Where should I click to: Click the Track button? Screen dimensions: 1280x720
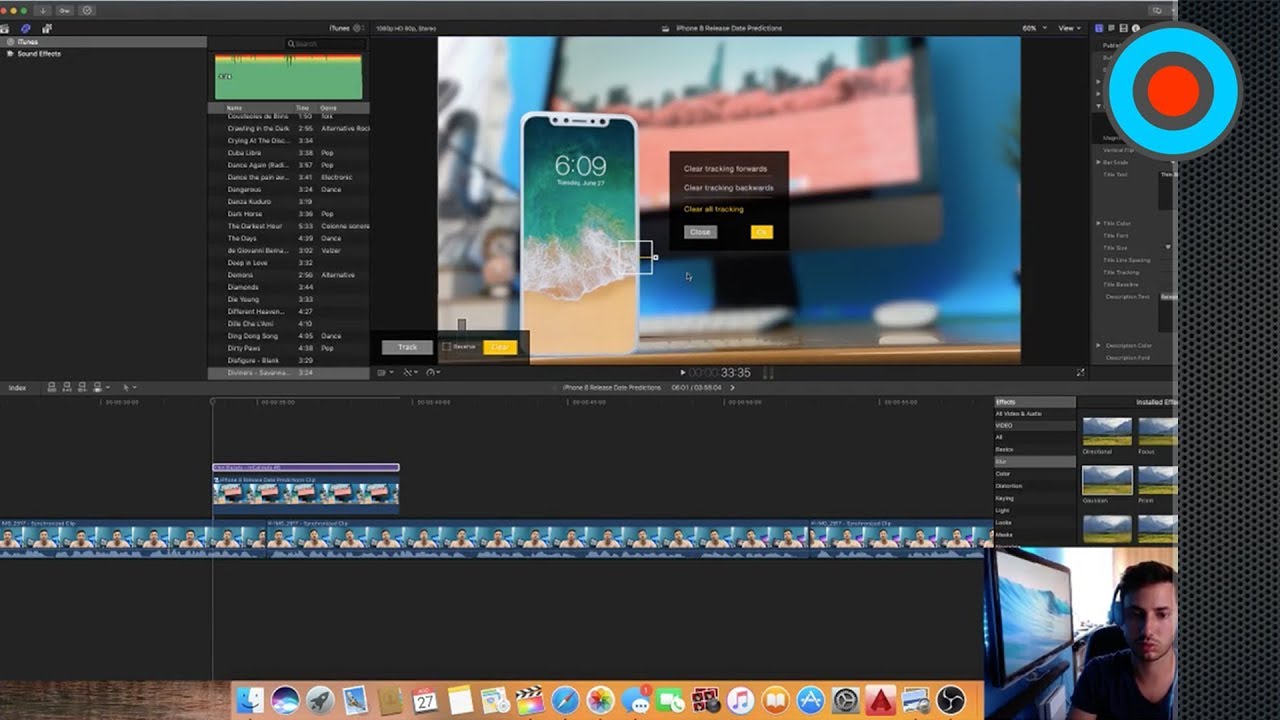click(408, 347)
